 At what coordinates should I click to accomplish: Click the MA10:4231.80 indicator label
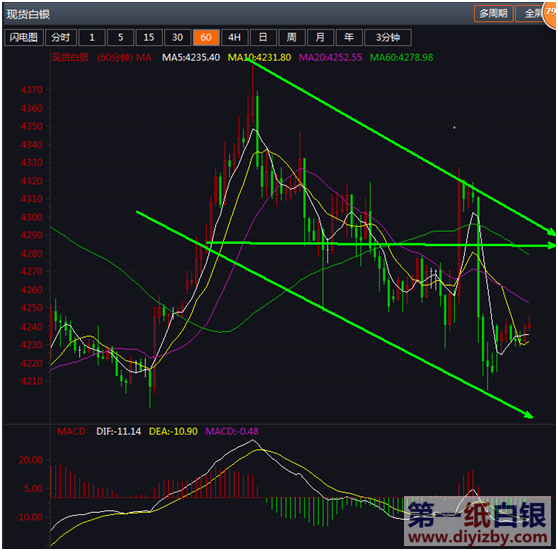259,57
